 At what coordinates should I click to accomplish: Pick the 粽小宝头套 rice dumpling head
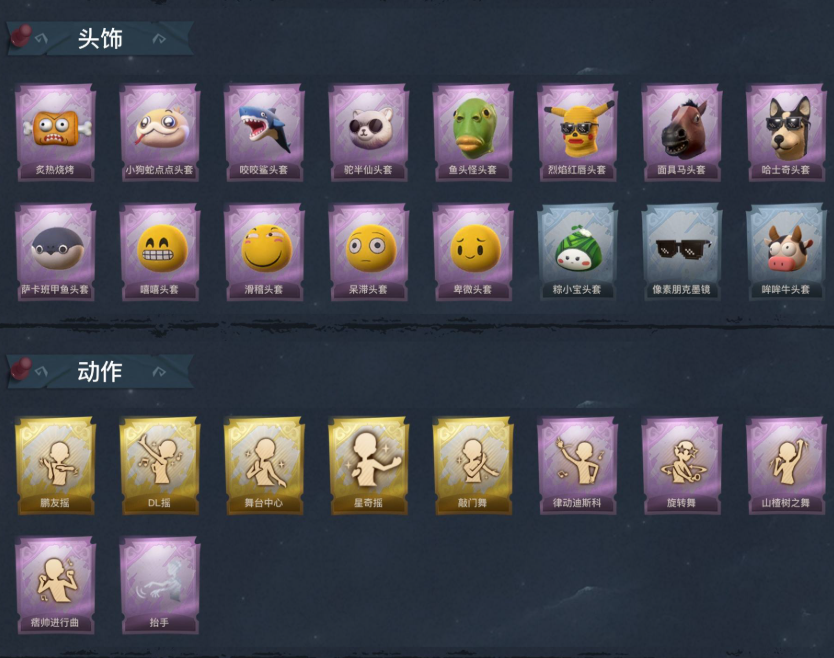click(x=577, y=252)
